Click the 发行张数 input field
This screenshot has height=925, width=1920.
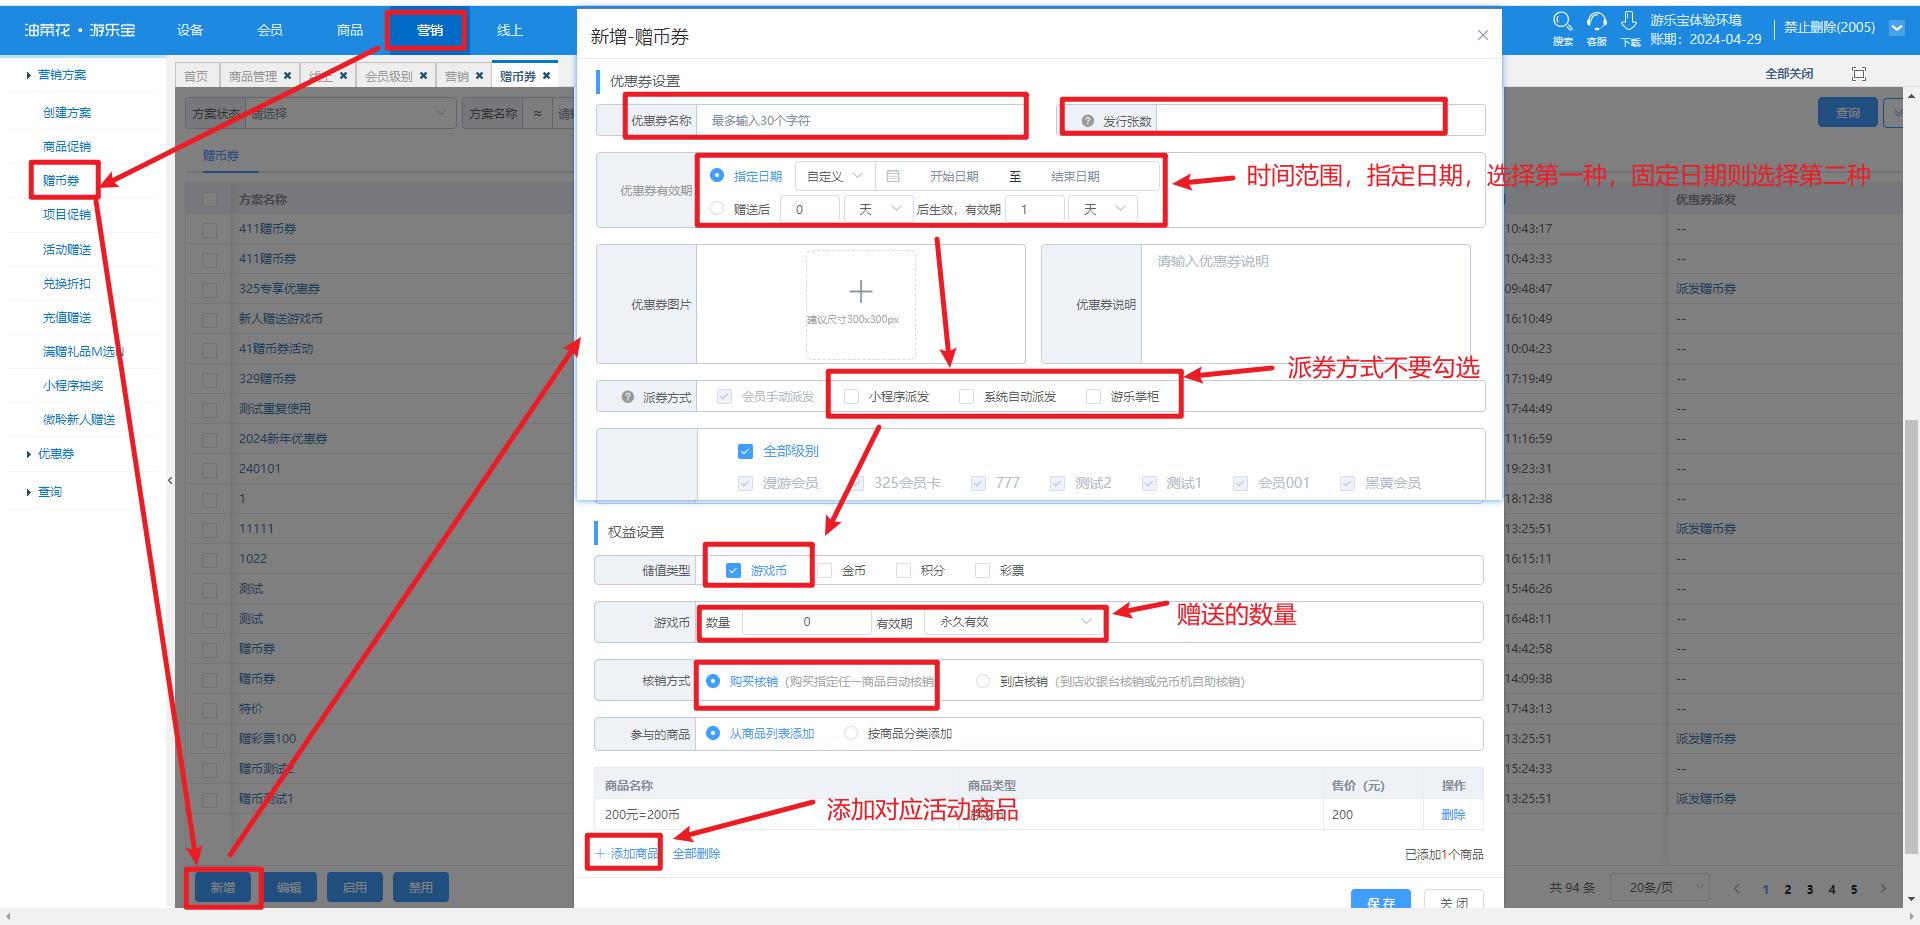pos(1320,120)
